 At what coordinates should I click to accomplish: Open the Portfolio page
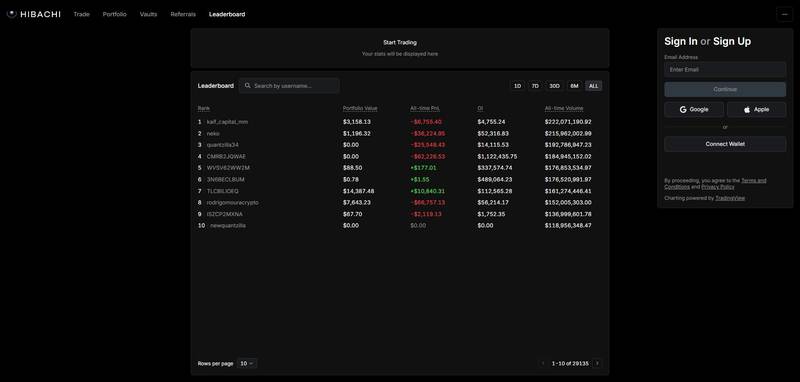(114, 14)
